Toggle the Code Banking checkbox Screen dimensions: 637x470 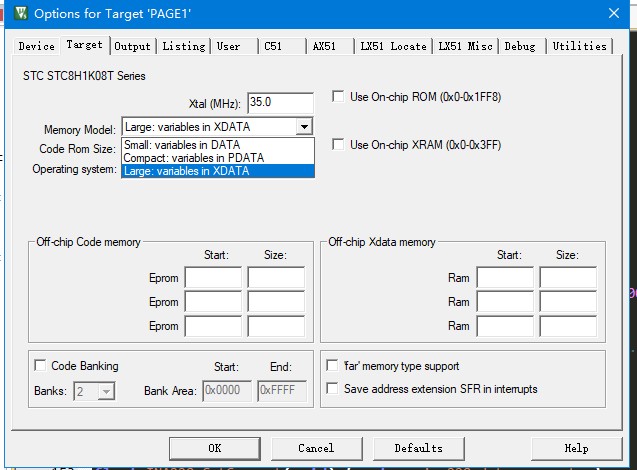pyautogui.click(x=40, y=366)
